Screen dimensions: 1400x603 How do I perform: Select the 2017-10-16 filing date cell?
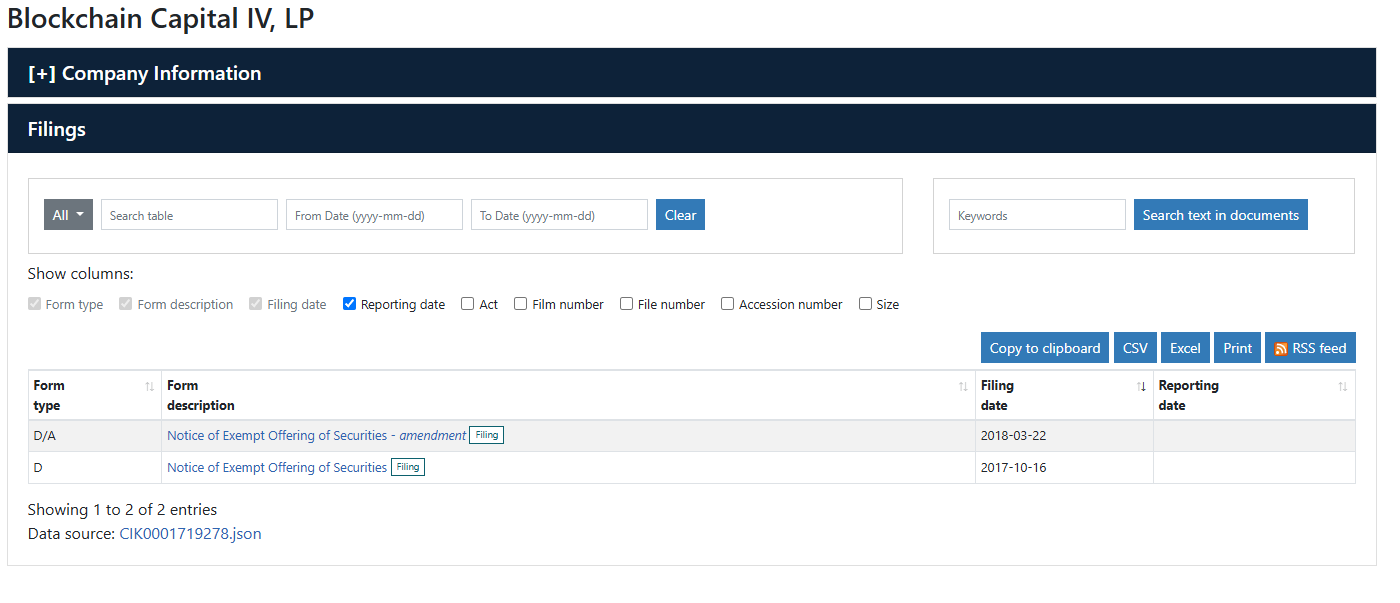[x=1064, y=468]
